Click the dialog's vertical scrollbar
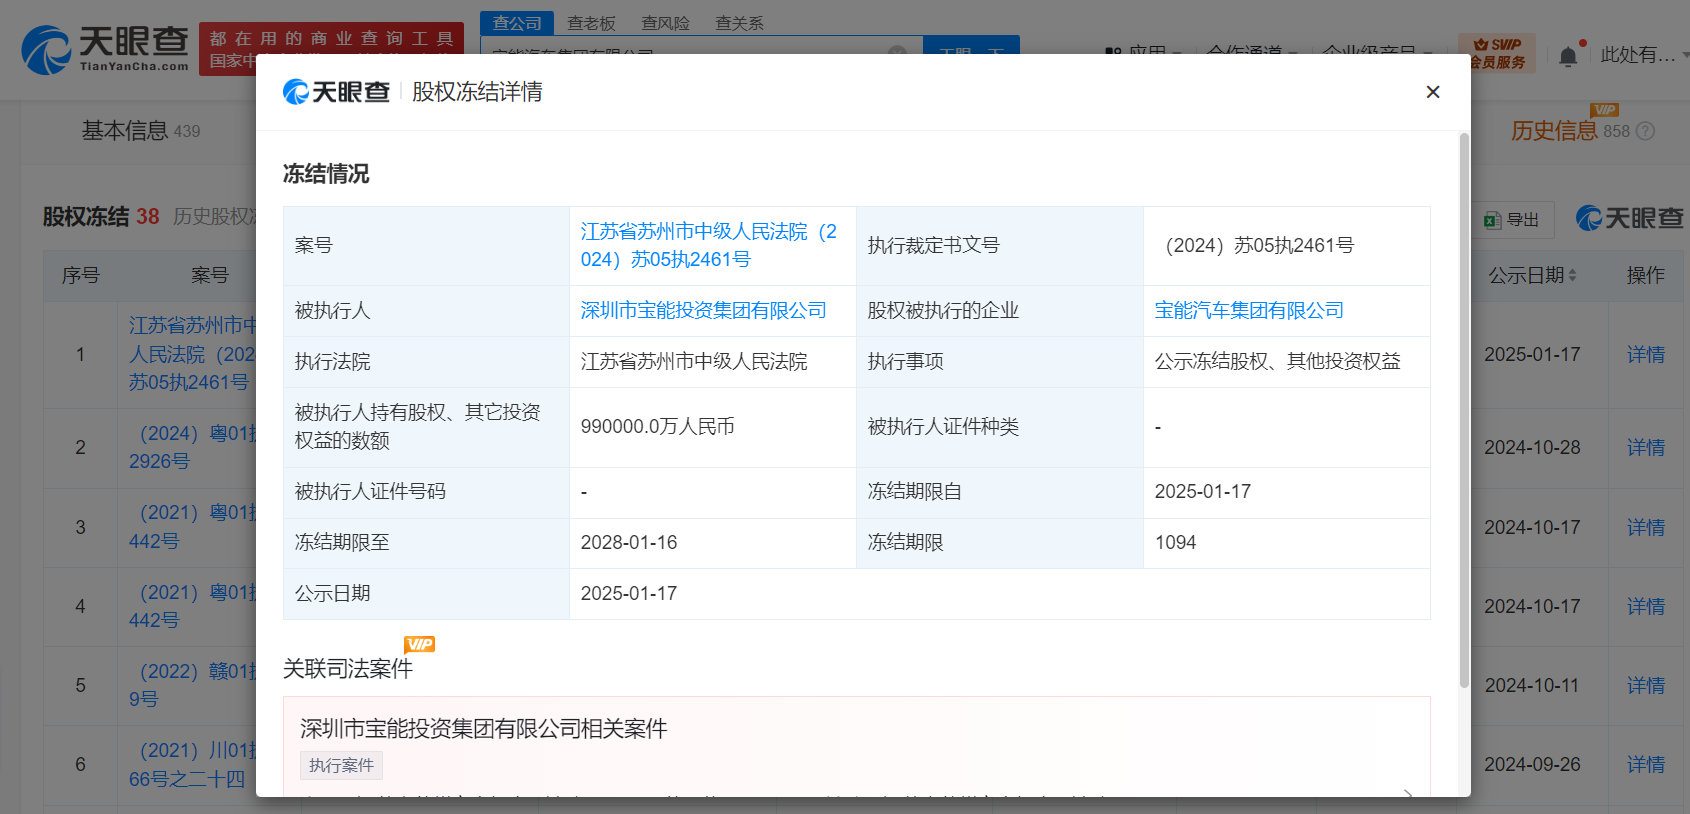 click(x=1464, y=410)
